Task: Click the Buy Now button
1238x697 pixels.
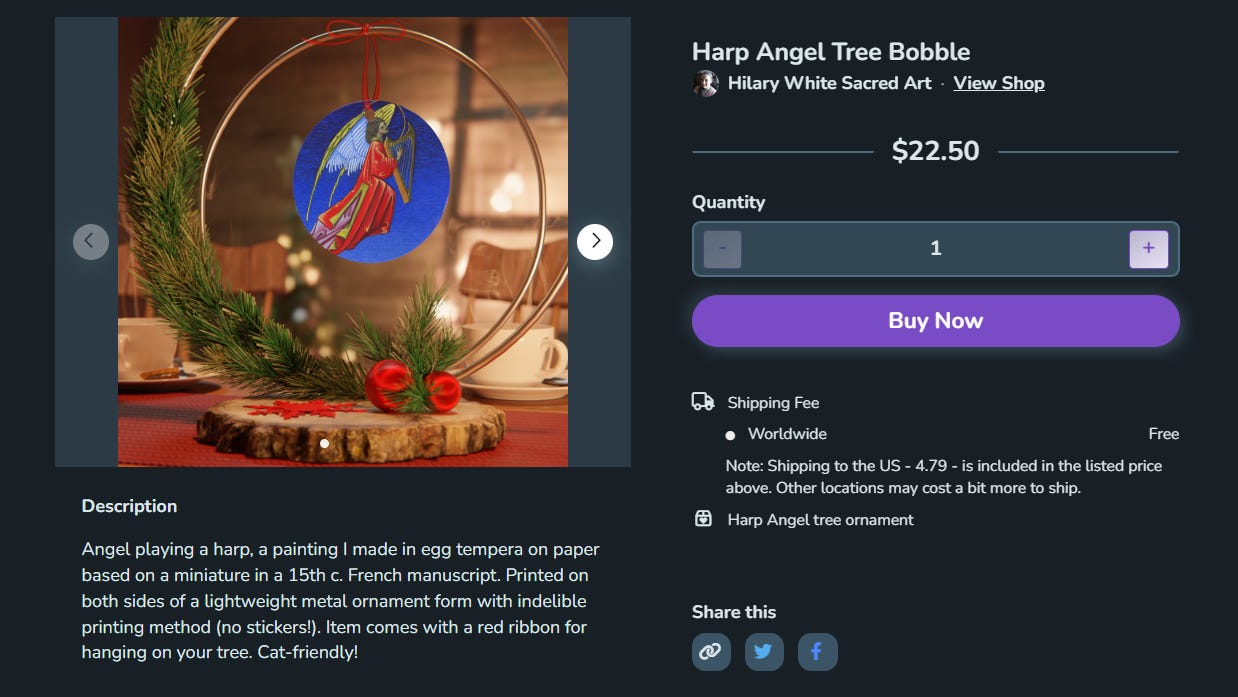Action: 935,321
